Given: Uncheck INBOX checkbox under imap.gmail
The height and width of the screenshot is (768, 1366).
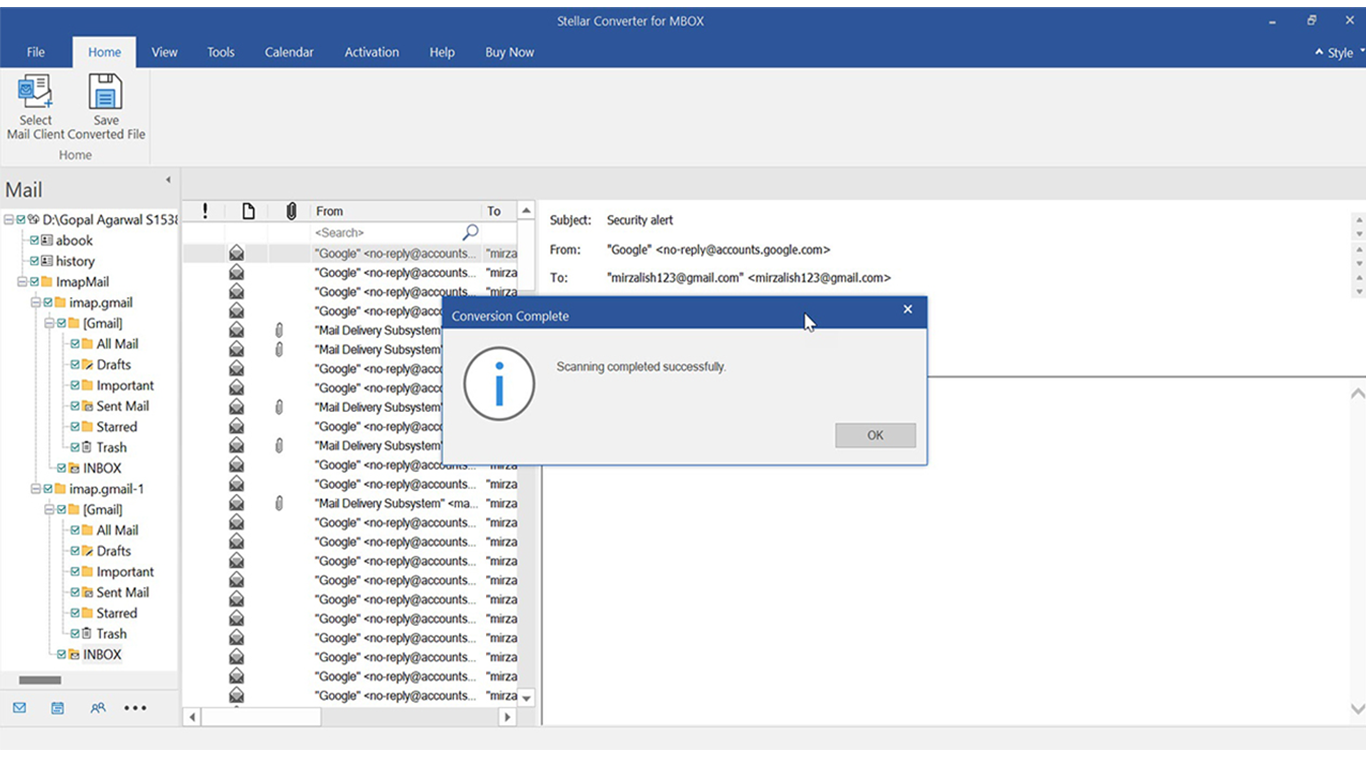Looking at the screenshot, I should click(62, 468).
